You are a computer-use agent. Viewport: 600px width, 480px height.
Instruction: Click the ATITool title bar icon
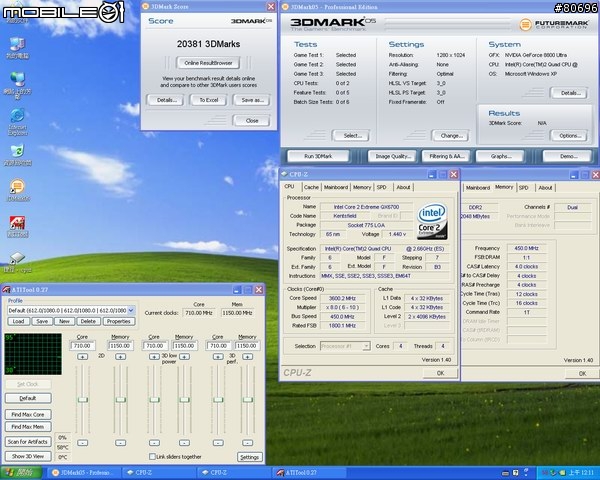7,290
